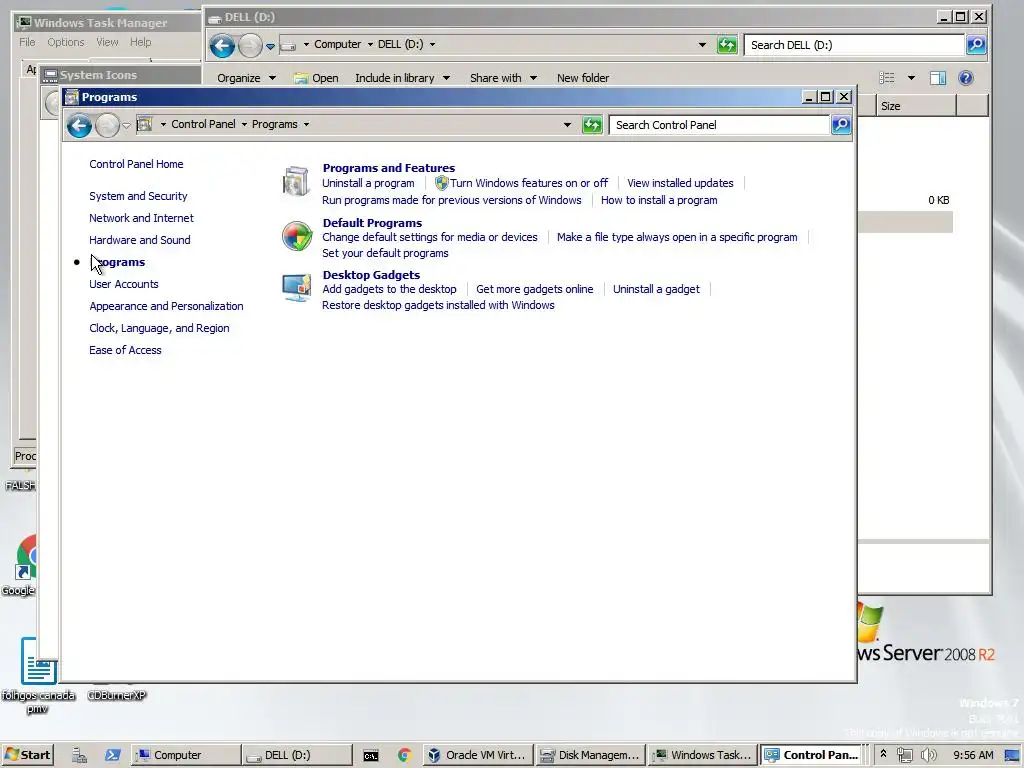Click the Default Programs icon
1024x768 pixels.
click(297, 236)
